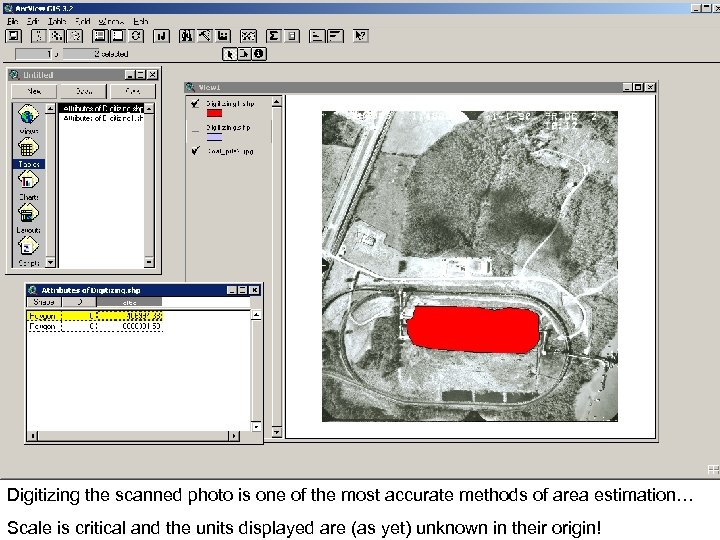720x540 pixels.
Task: Open the Table menu
Action: 57,21
